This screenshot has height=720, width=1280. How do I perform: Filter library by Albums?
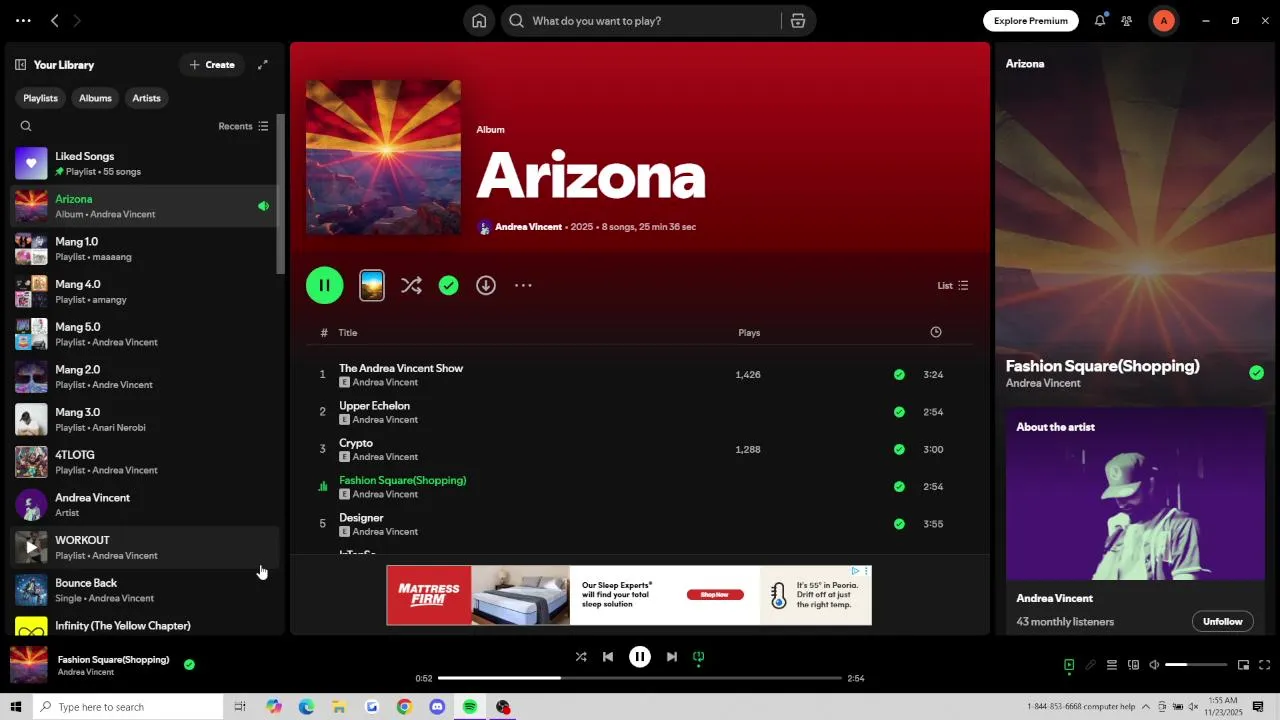(95, 98)
